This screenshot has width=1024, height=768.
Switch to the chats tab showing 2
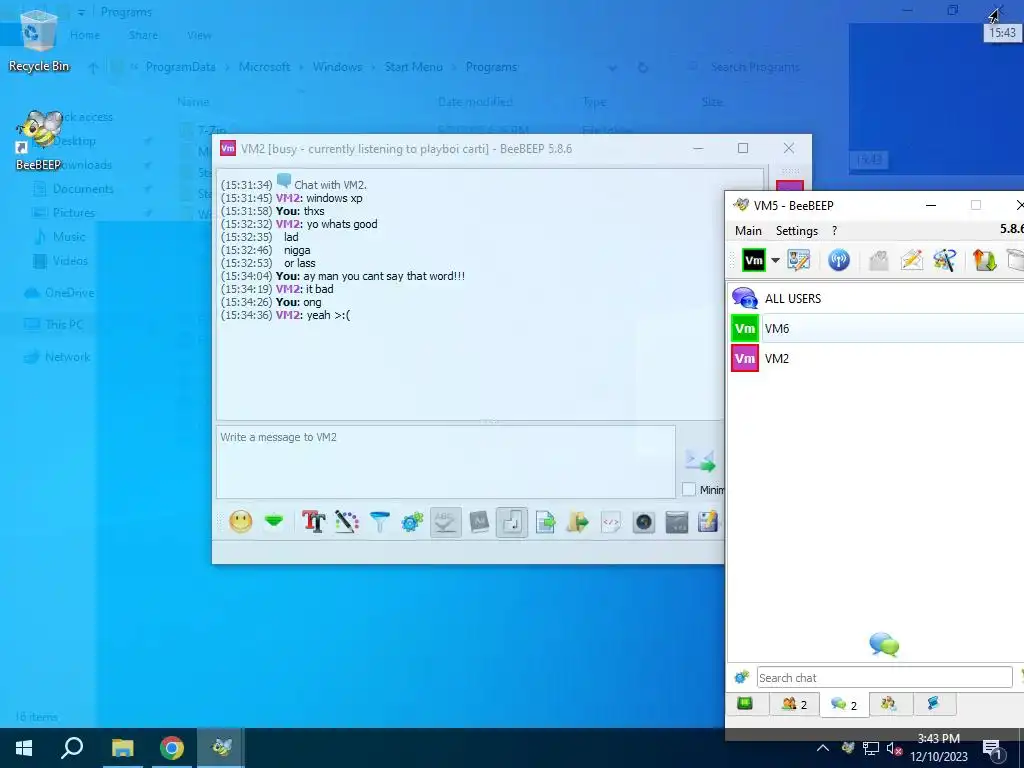tap(844, 705)
